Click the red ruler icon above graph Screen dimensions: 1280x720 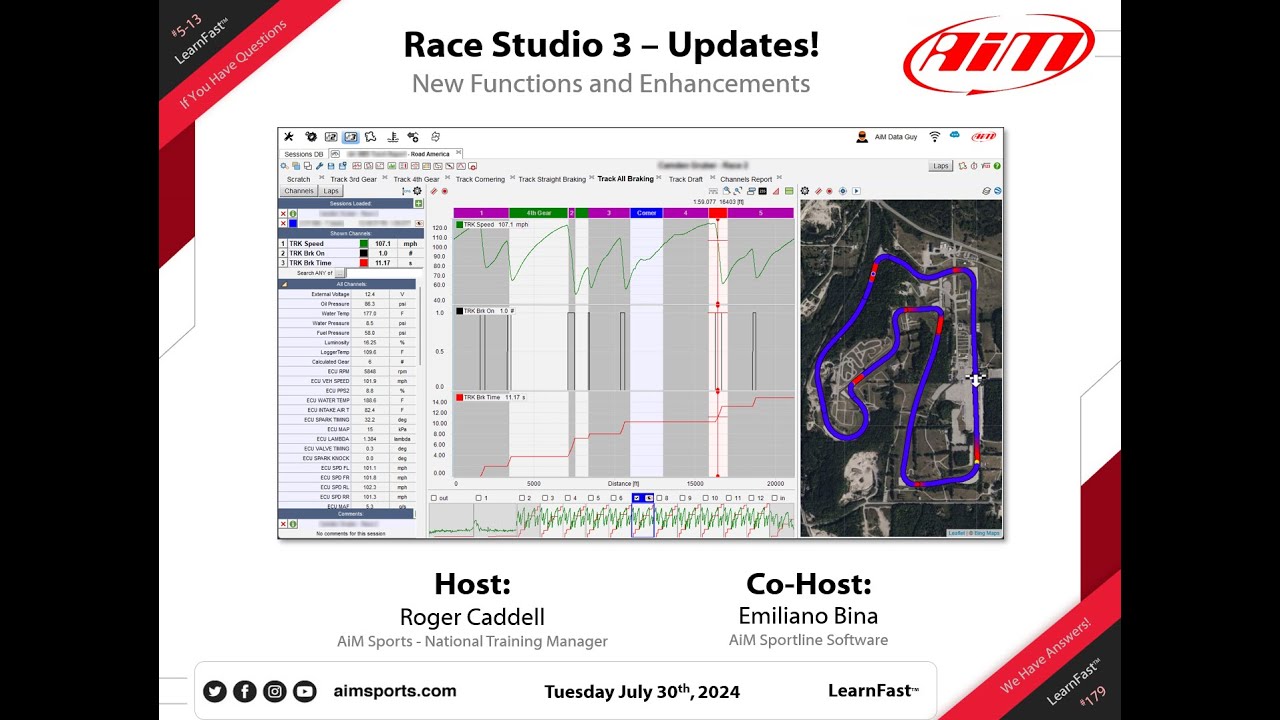pyautogui.click(x=434, y=191)
